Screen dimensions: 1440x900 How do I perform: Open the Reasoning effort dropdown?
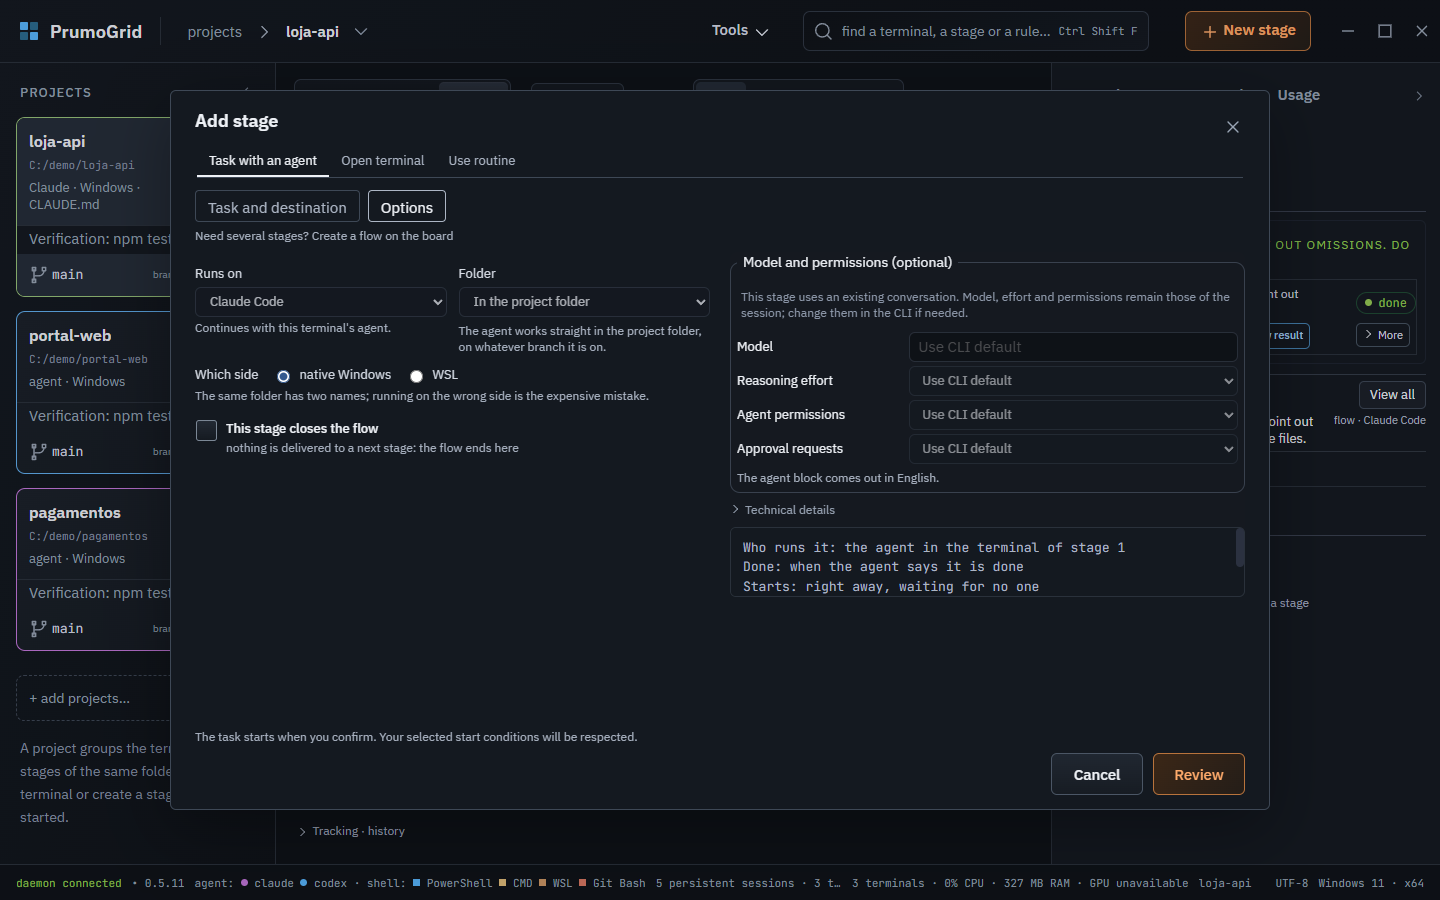pyautogui.click(x=1073, y=381)
